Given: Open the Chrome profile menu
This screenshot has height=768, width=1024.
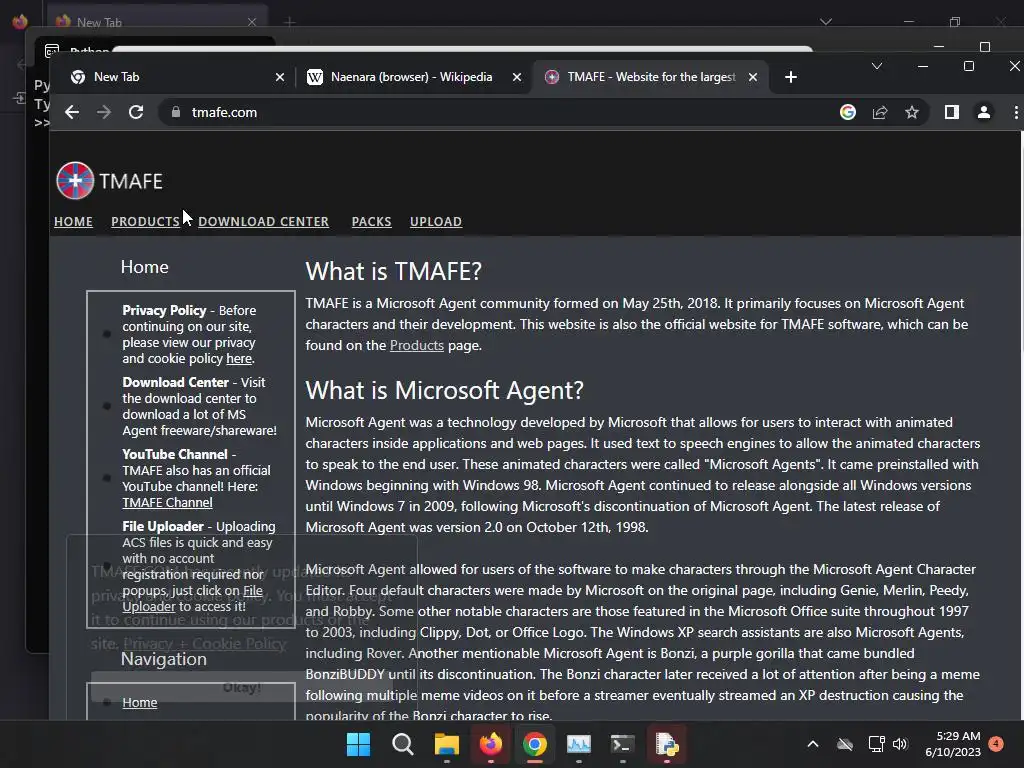Looking at the screenshot, I should 984,112.
